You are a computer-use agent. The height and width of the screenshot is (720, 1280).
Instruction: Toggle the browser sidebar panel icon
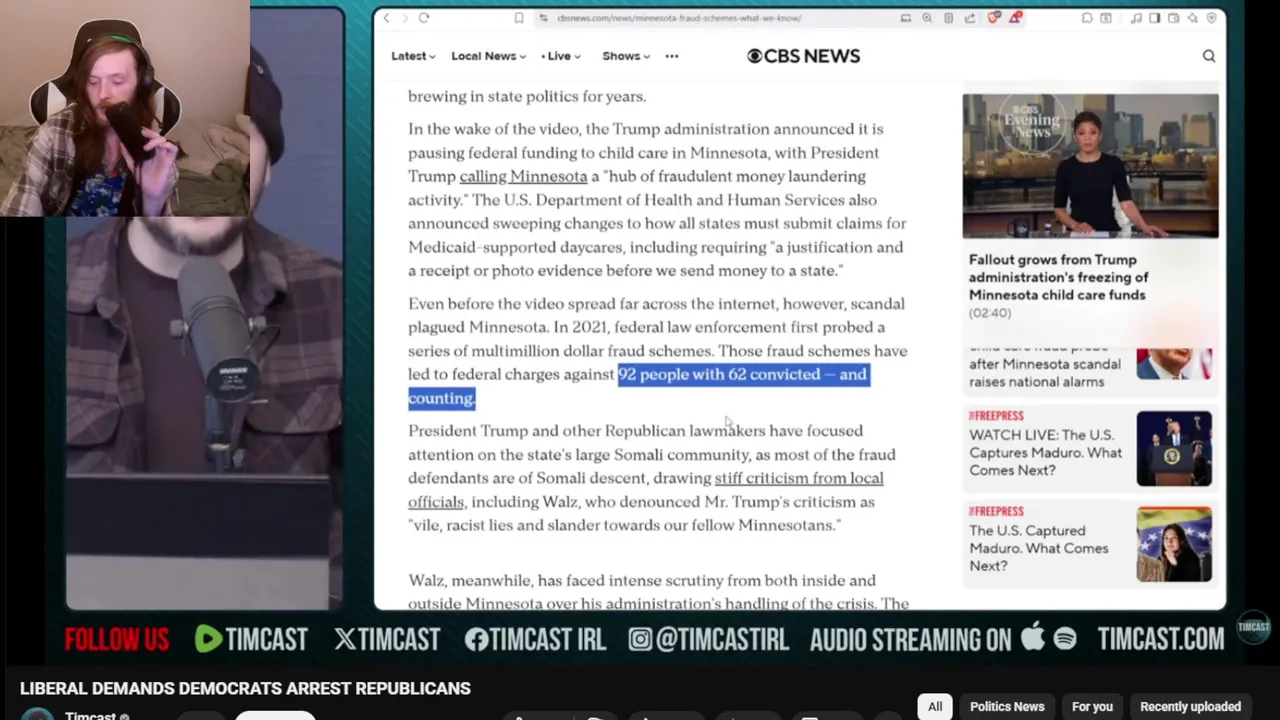tap(1155, 18)
